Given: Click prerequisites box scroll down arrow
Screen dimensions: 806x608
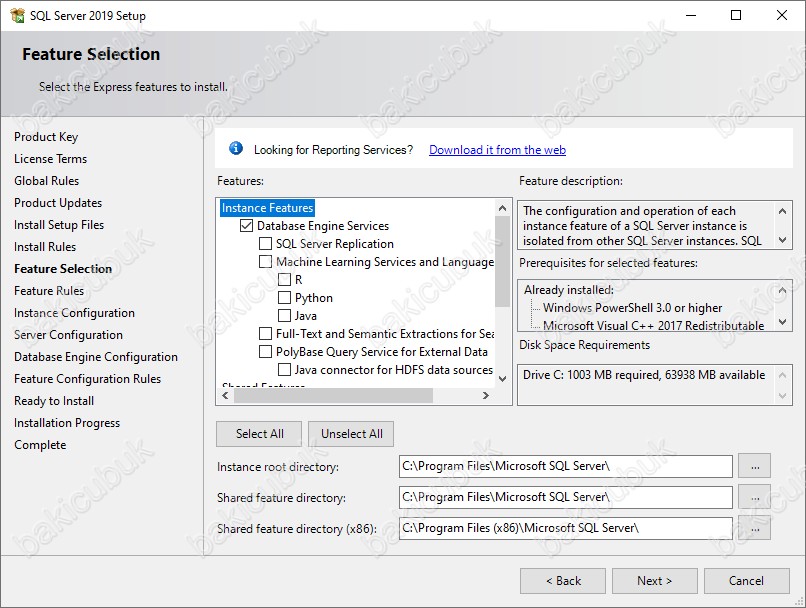Looking at the screenshot, I should 782,322.
